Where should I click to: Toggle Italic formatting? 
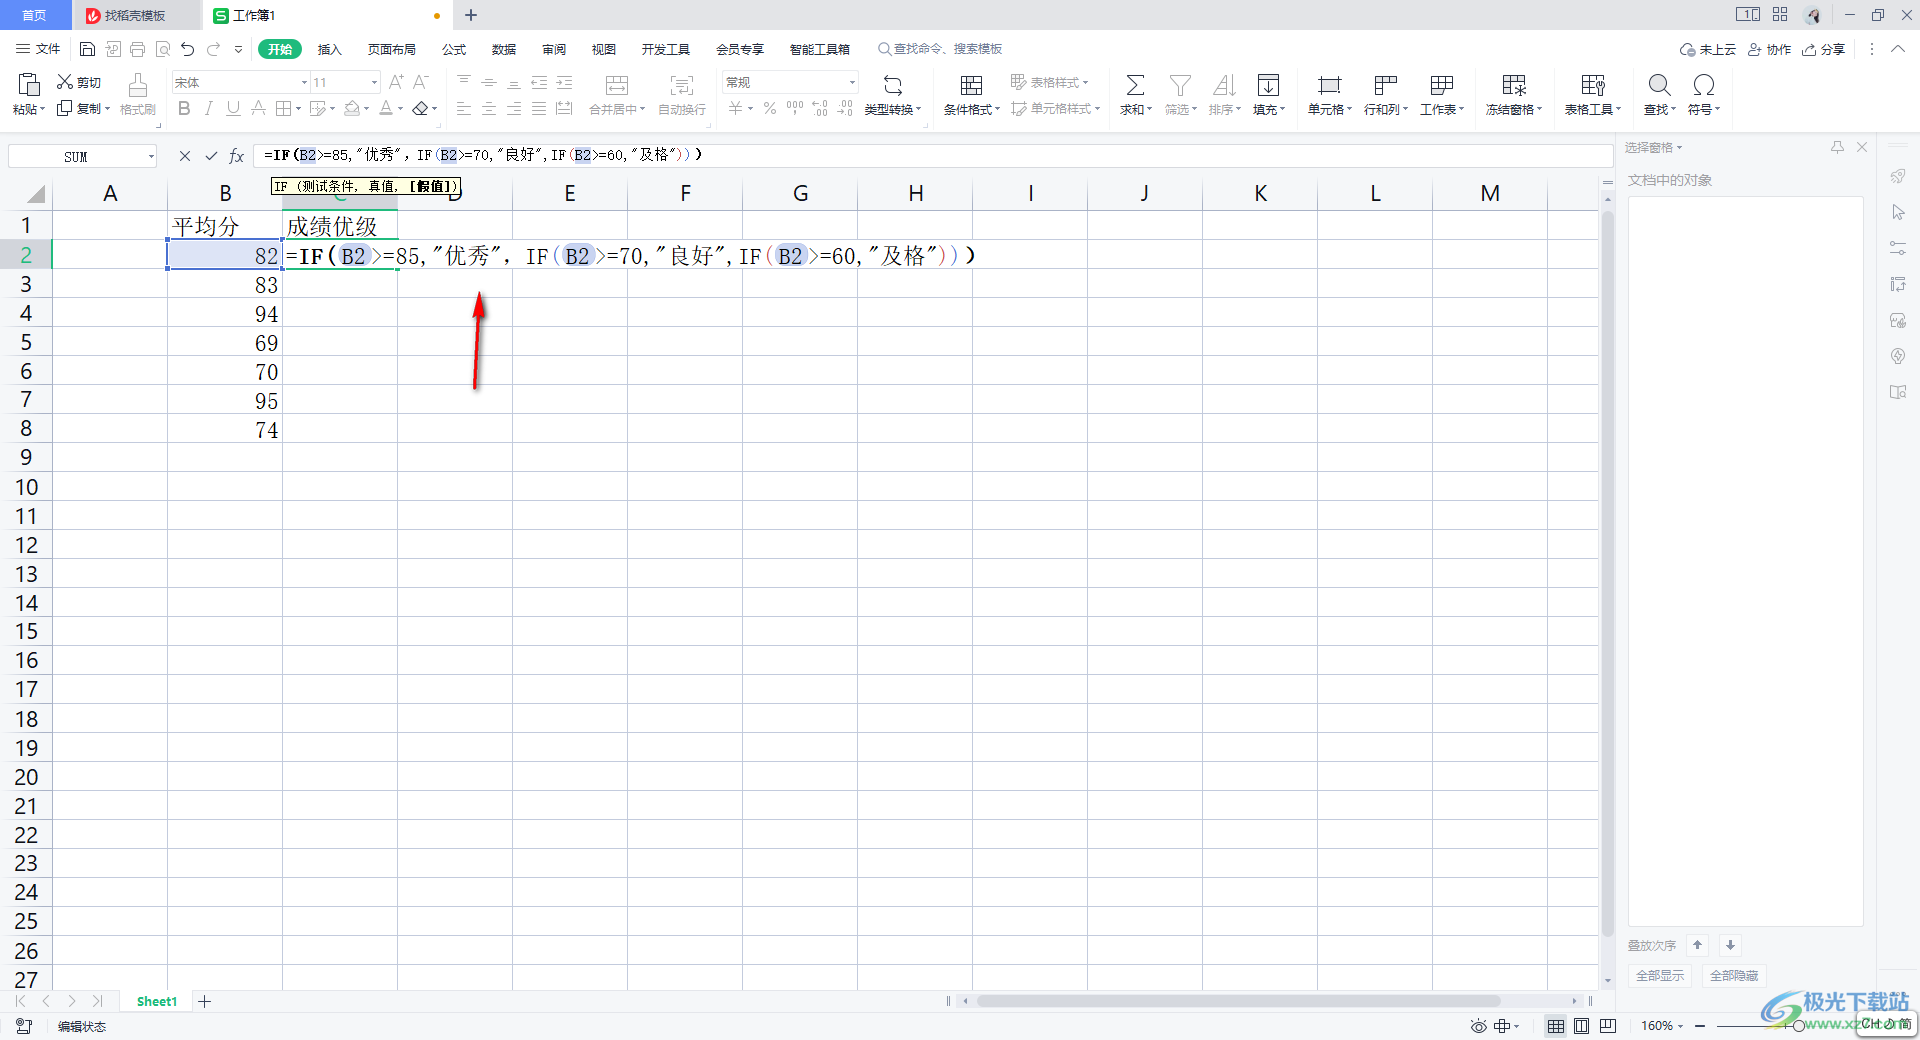coord(209,108)
